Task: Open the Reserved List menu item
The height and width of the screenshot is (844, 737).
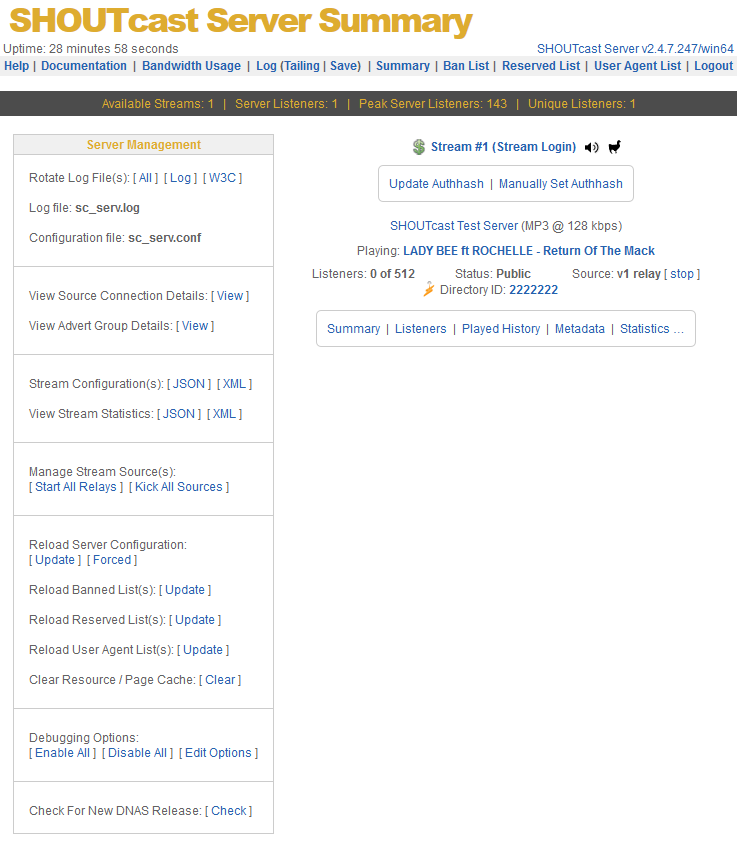Action: [540, 66]
